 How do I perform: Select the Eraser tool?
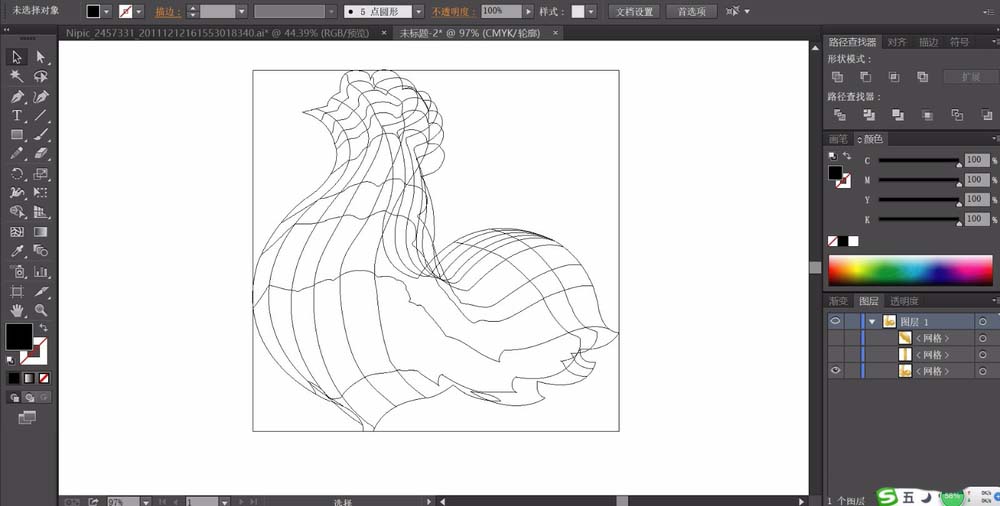41,154
